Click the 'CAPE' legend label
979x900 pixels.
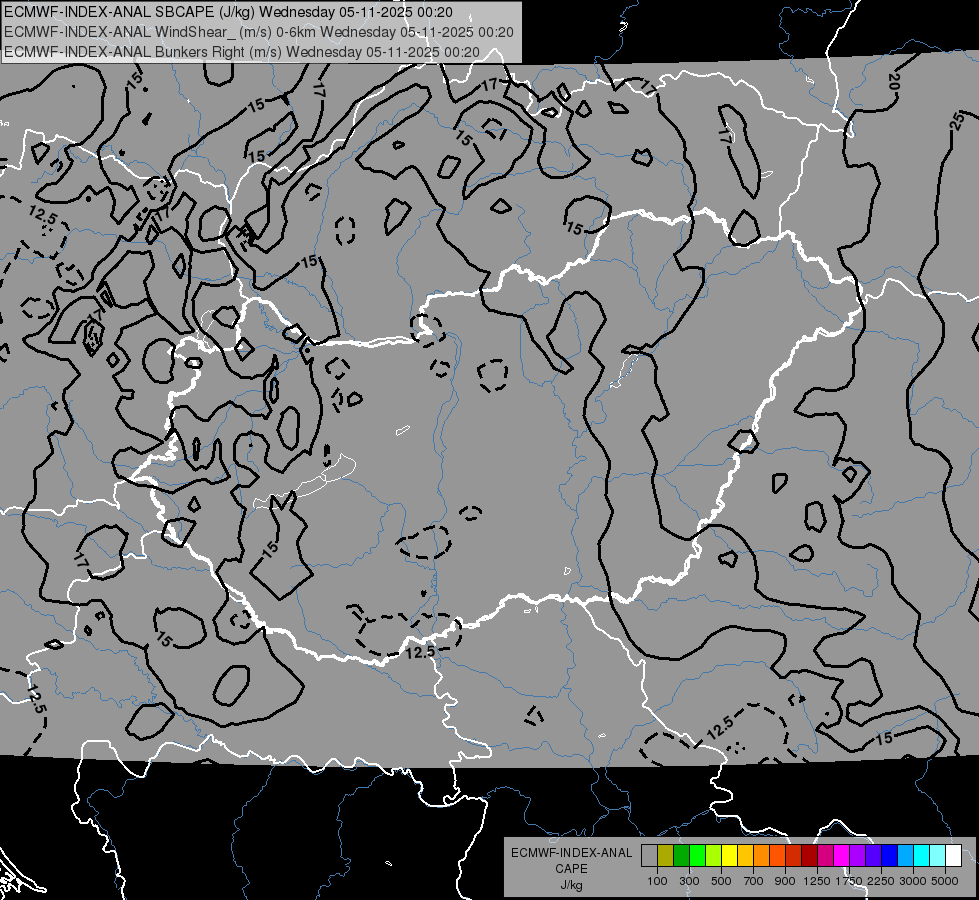[x=571, y=869]
